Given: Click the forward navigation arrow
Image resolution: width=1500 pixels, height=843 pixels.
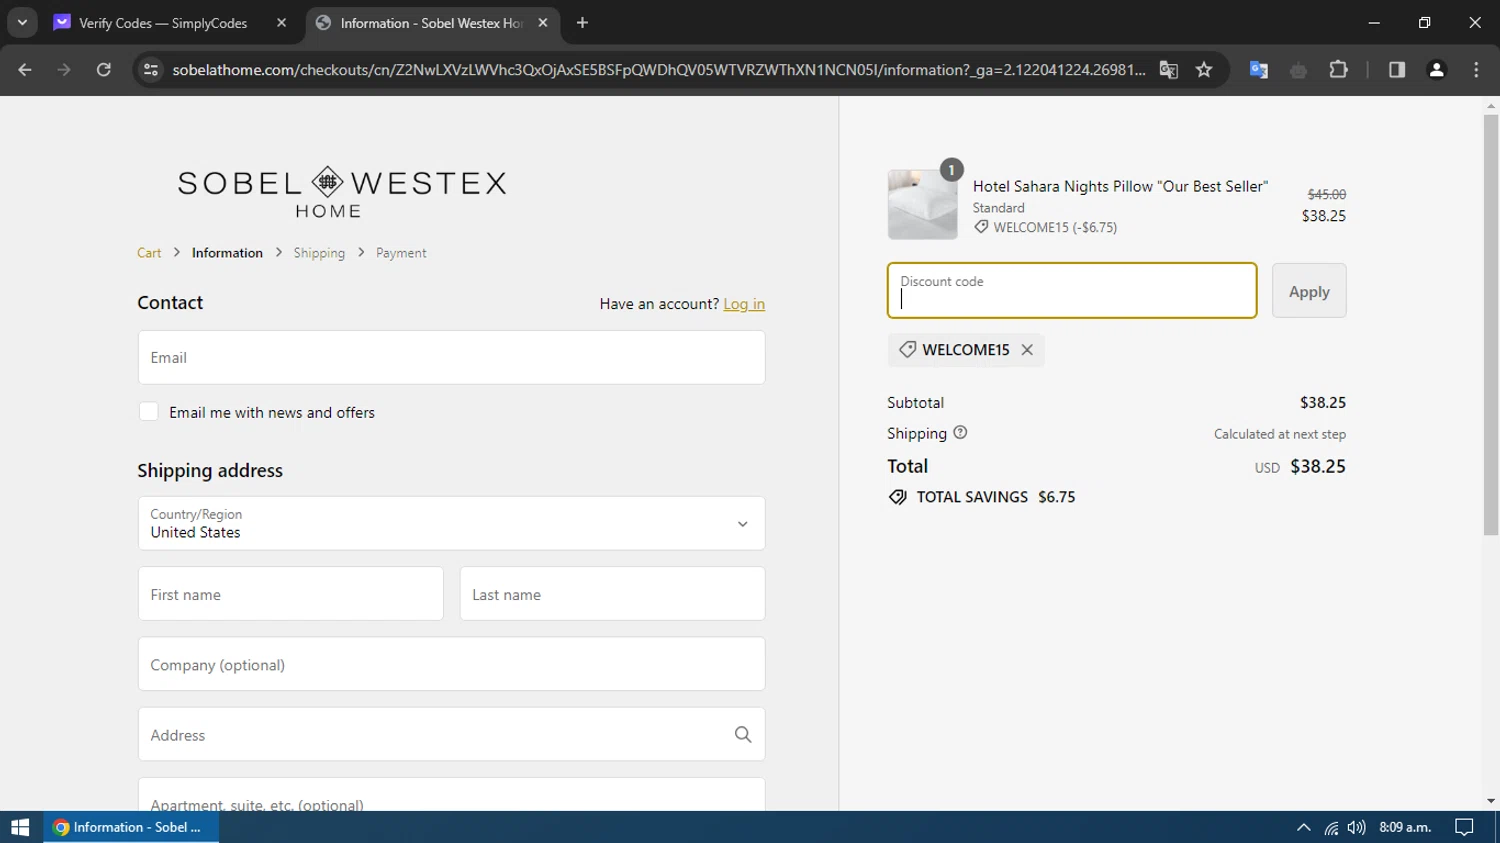Looking at the screenshot, I should click(x=64, y=70).
